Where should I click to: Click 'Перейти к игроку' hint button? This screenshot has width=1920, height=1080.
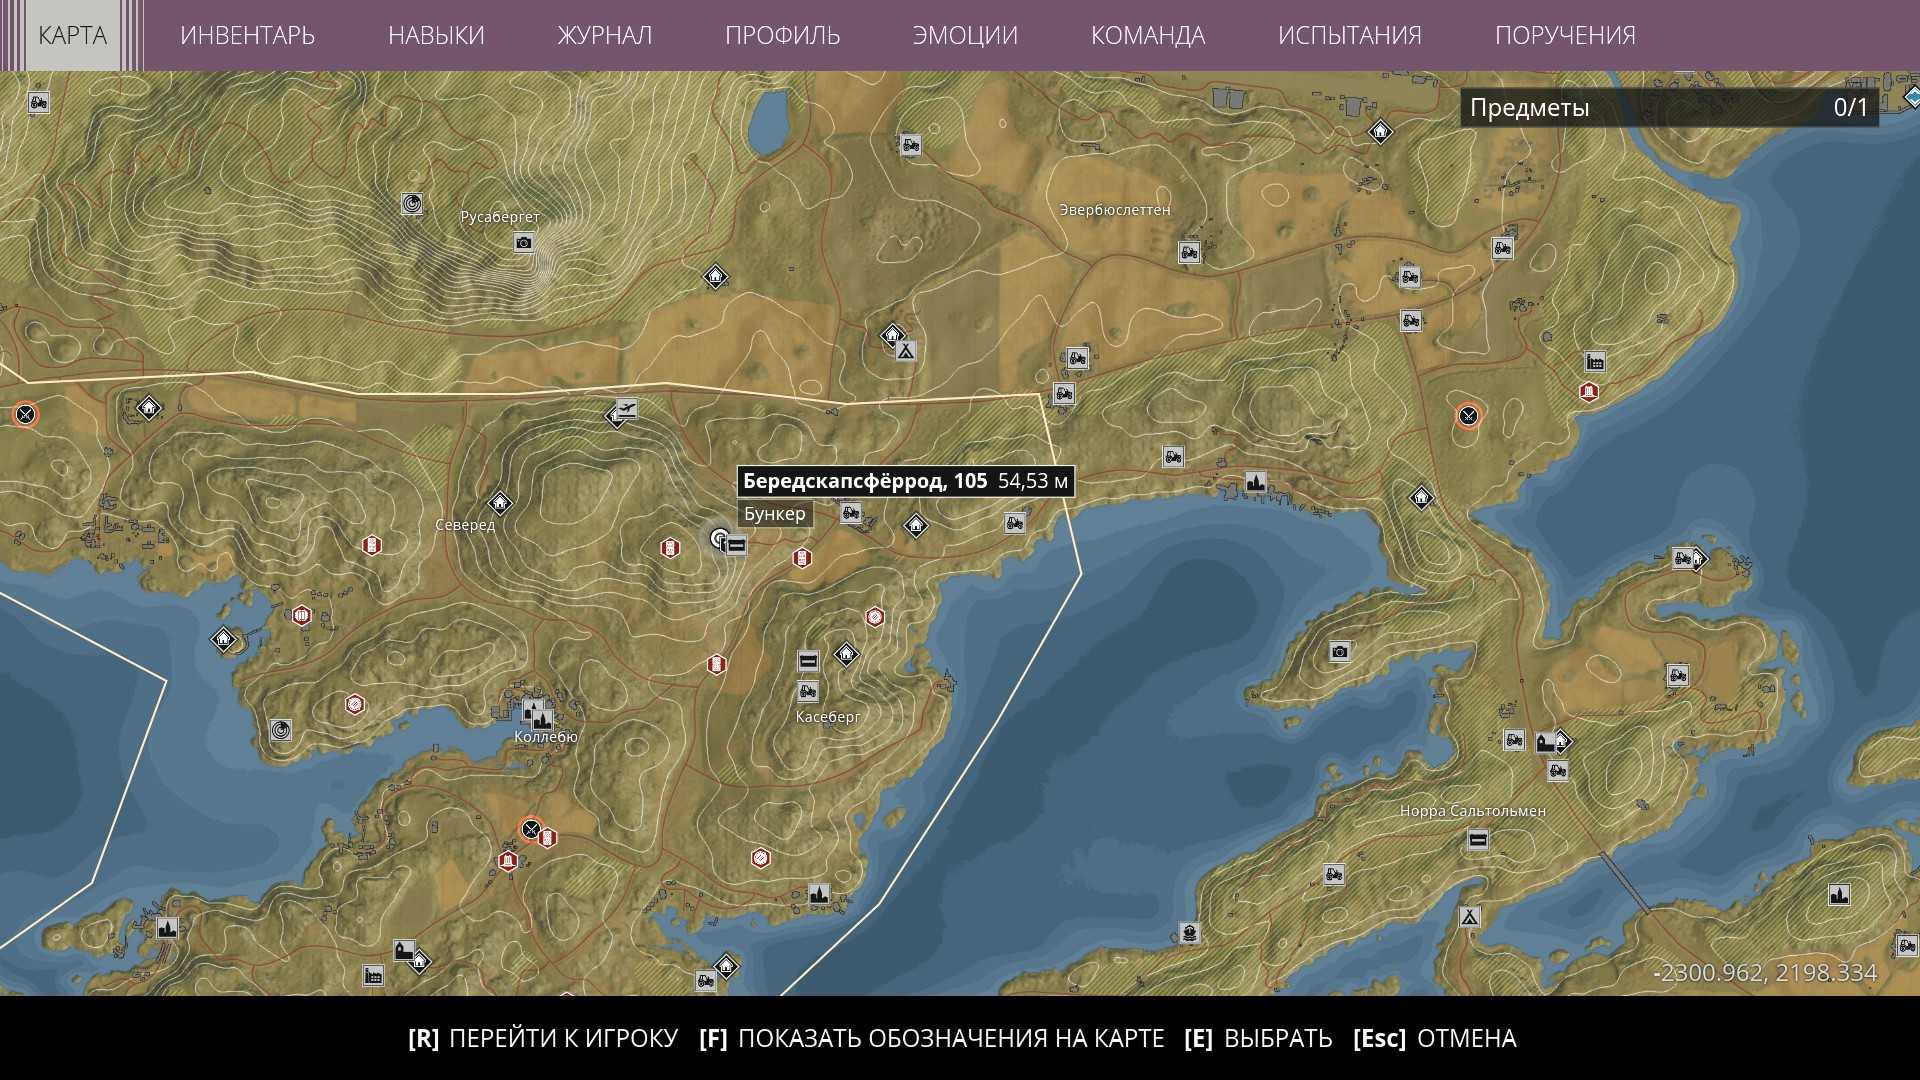tap(543, 1038)
